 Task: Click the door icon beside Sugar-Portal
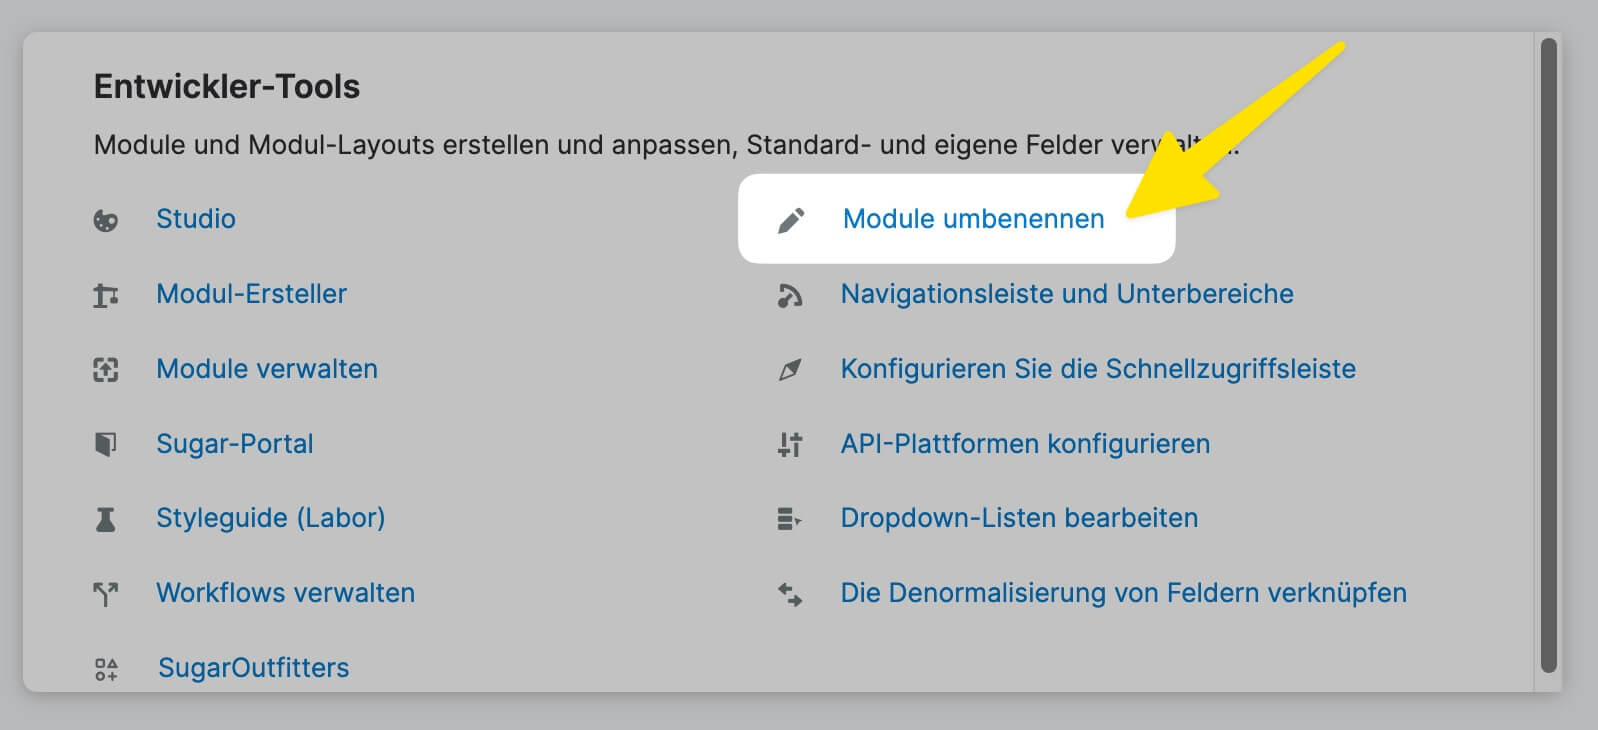click(105, 444)
